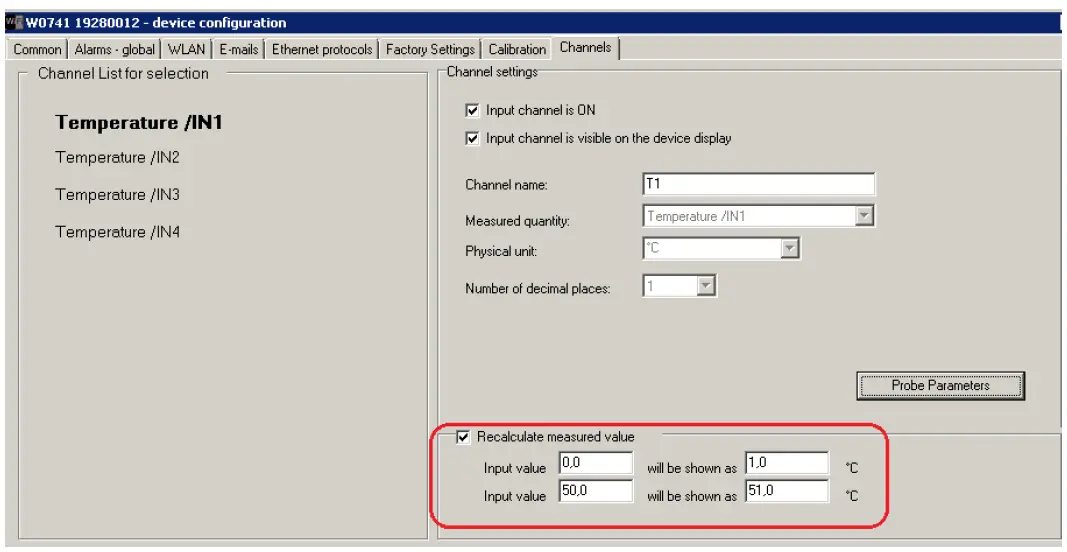The width and height of the screenshot is (1067, 552).
Task: Choose Temperature /IN3 from channel list
Action: (117, 195)
